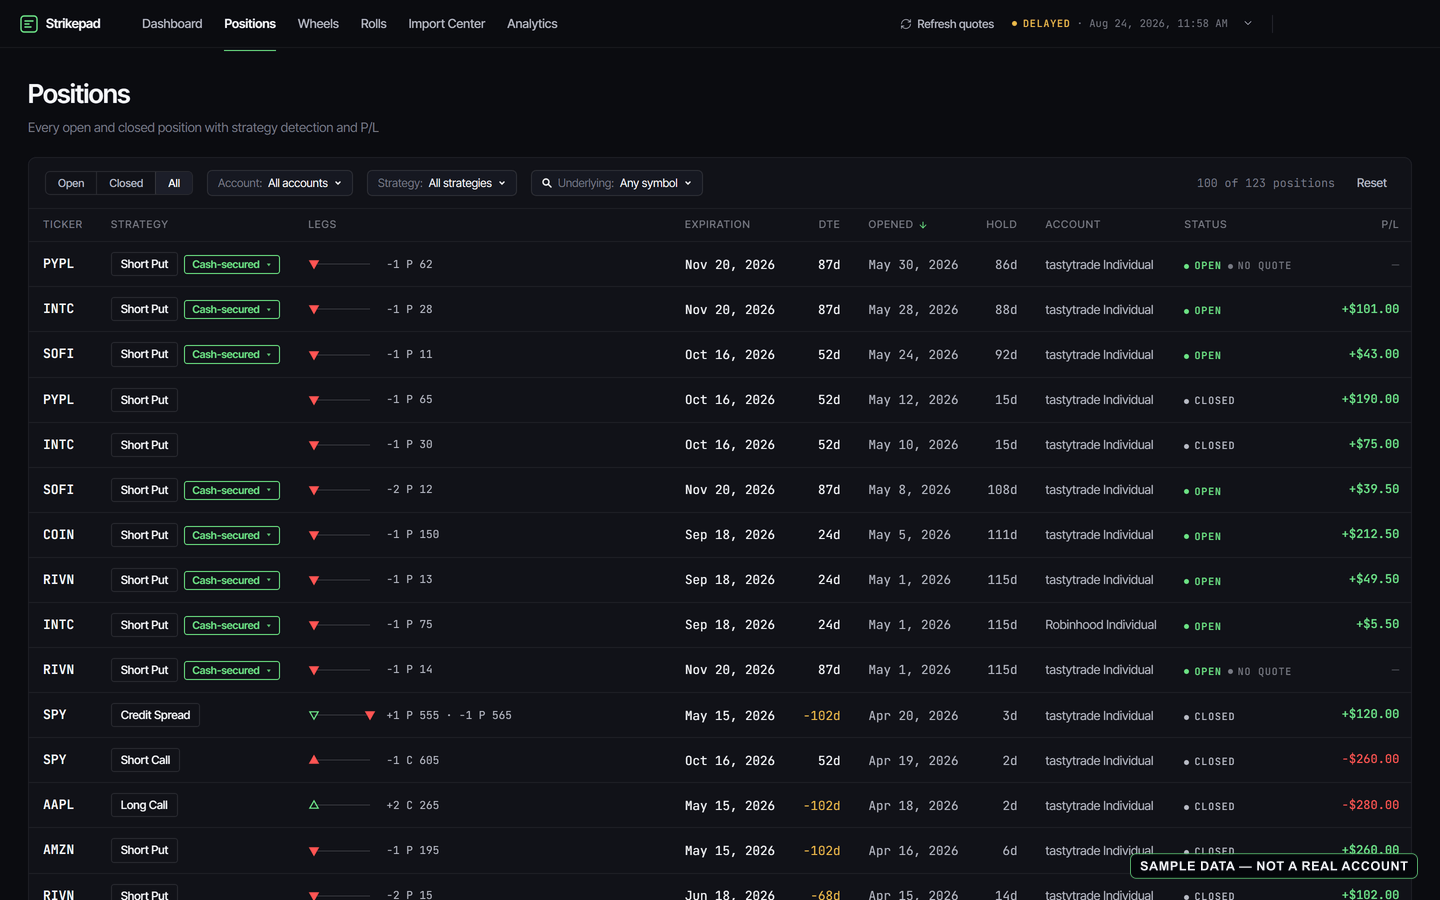Show only Closed positions
1440x900 pixels.
point(126,183)
